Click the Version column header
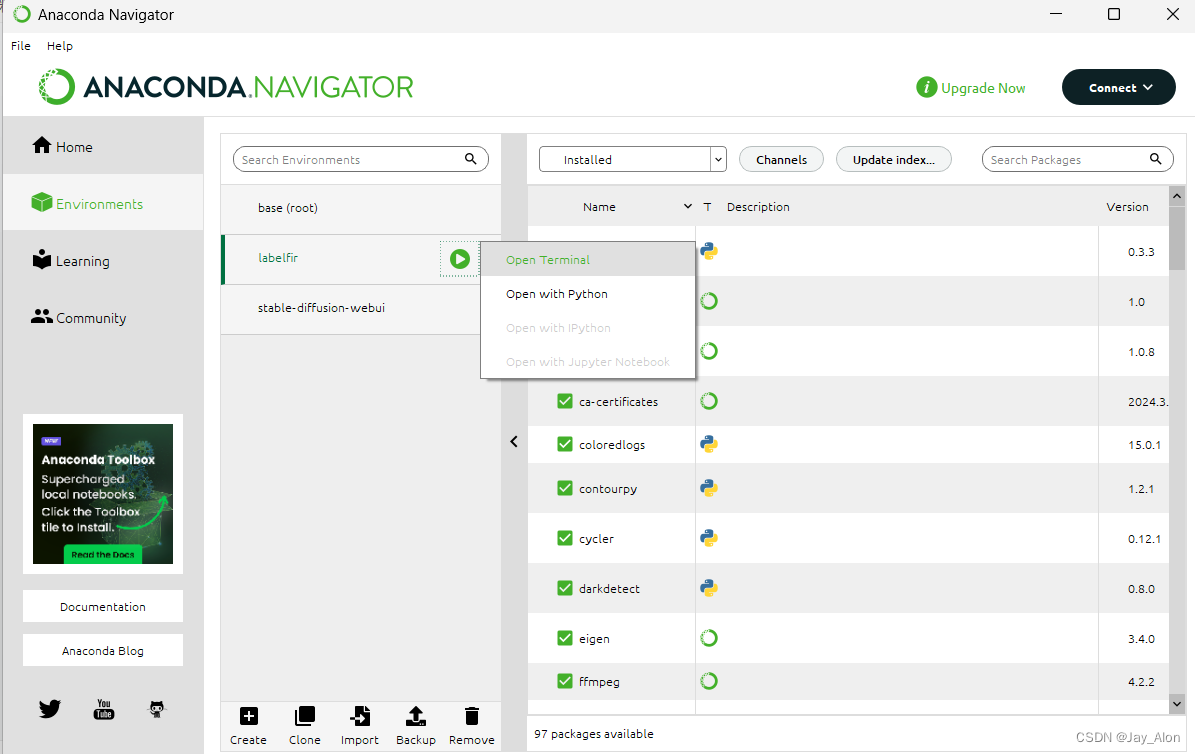Image resolution: width=1195 pixels, height=754 pixels. [1127, 207]
